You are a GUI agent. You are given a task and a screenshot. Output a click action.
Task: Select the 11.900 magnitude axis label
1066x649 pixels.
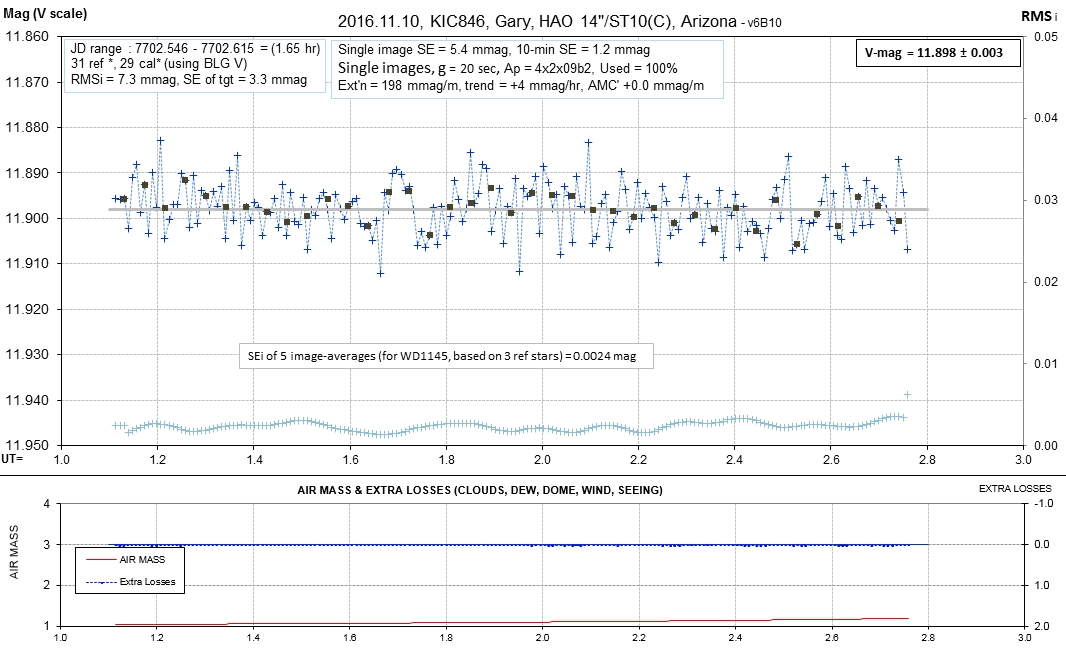27,218
